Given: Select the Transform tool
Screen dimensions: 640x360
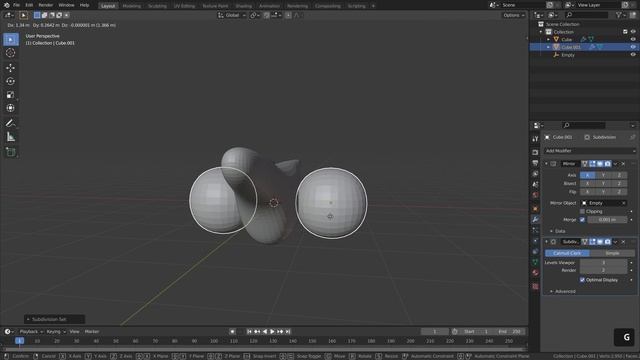Looking at the screenshot, I should point(11,108).
